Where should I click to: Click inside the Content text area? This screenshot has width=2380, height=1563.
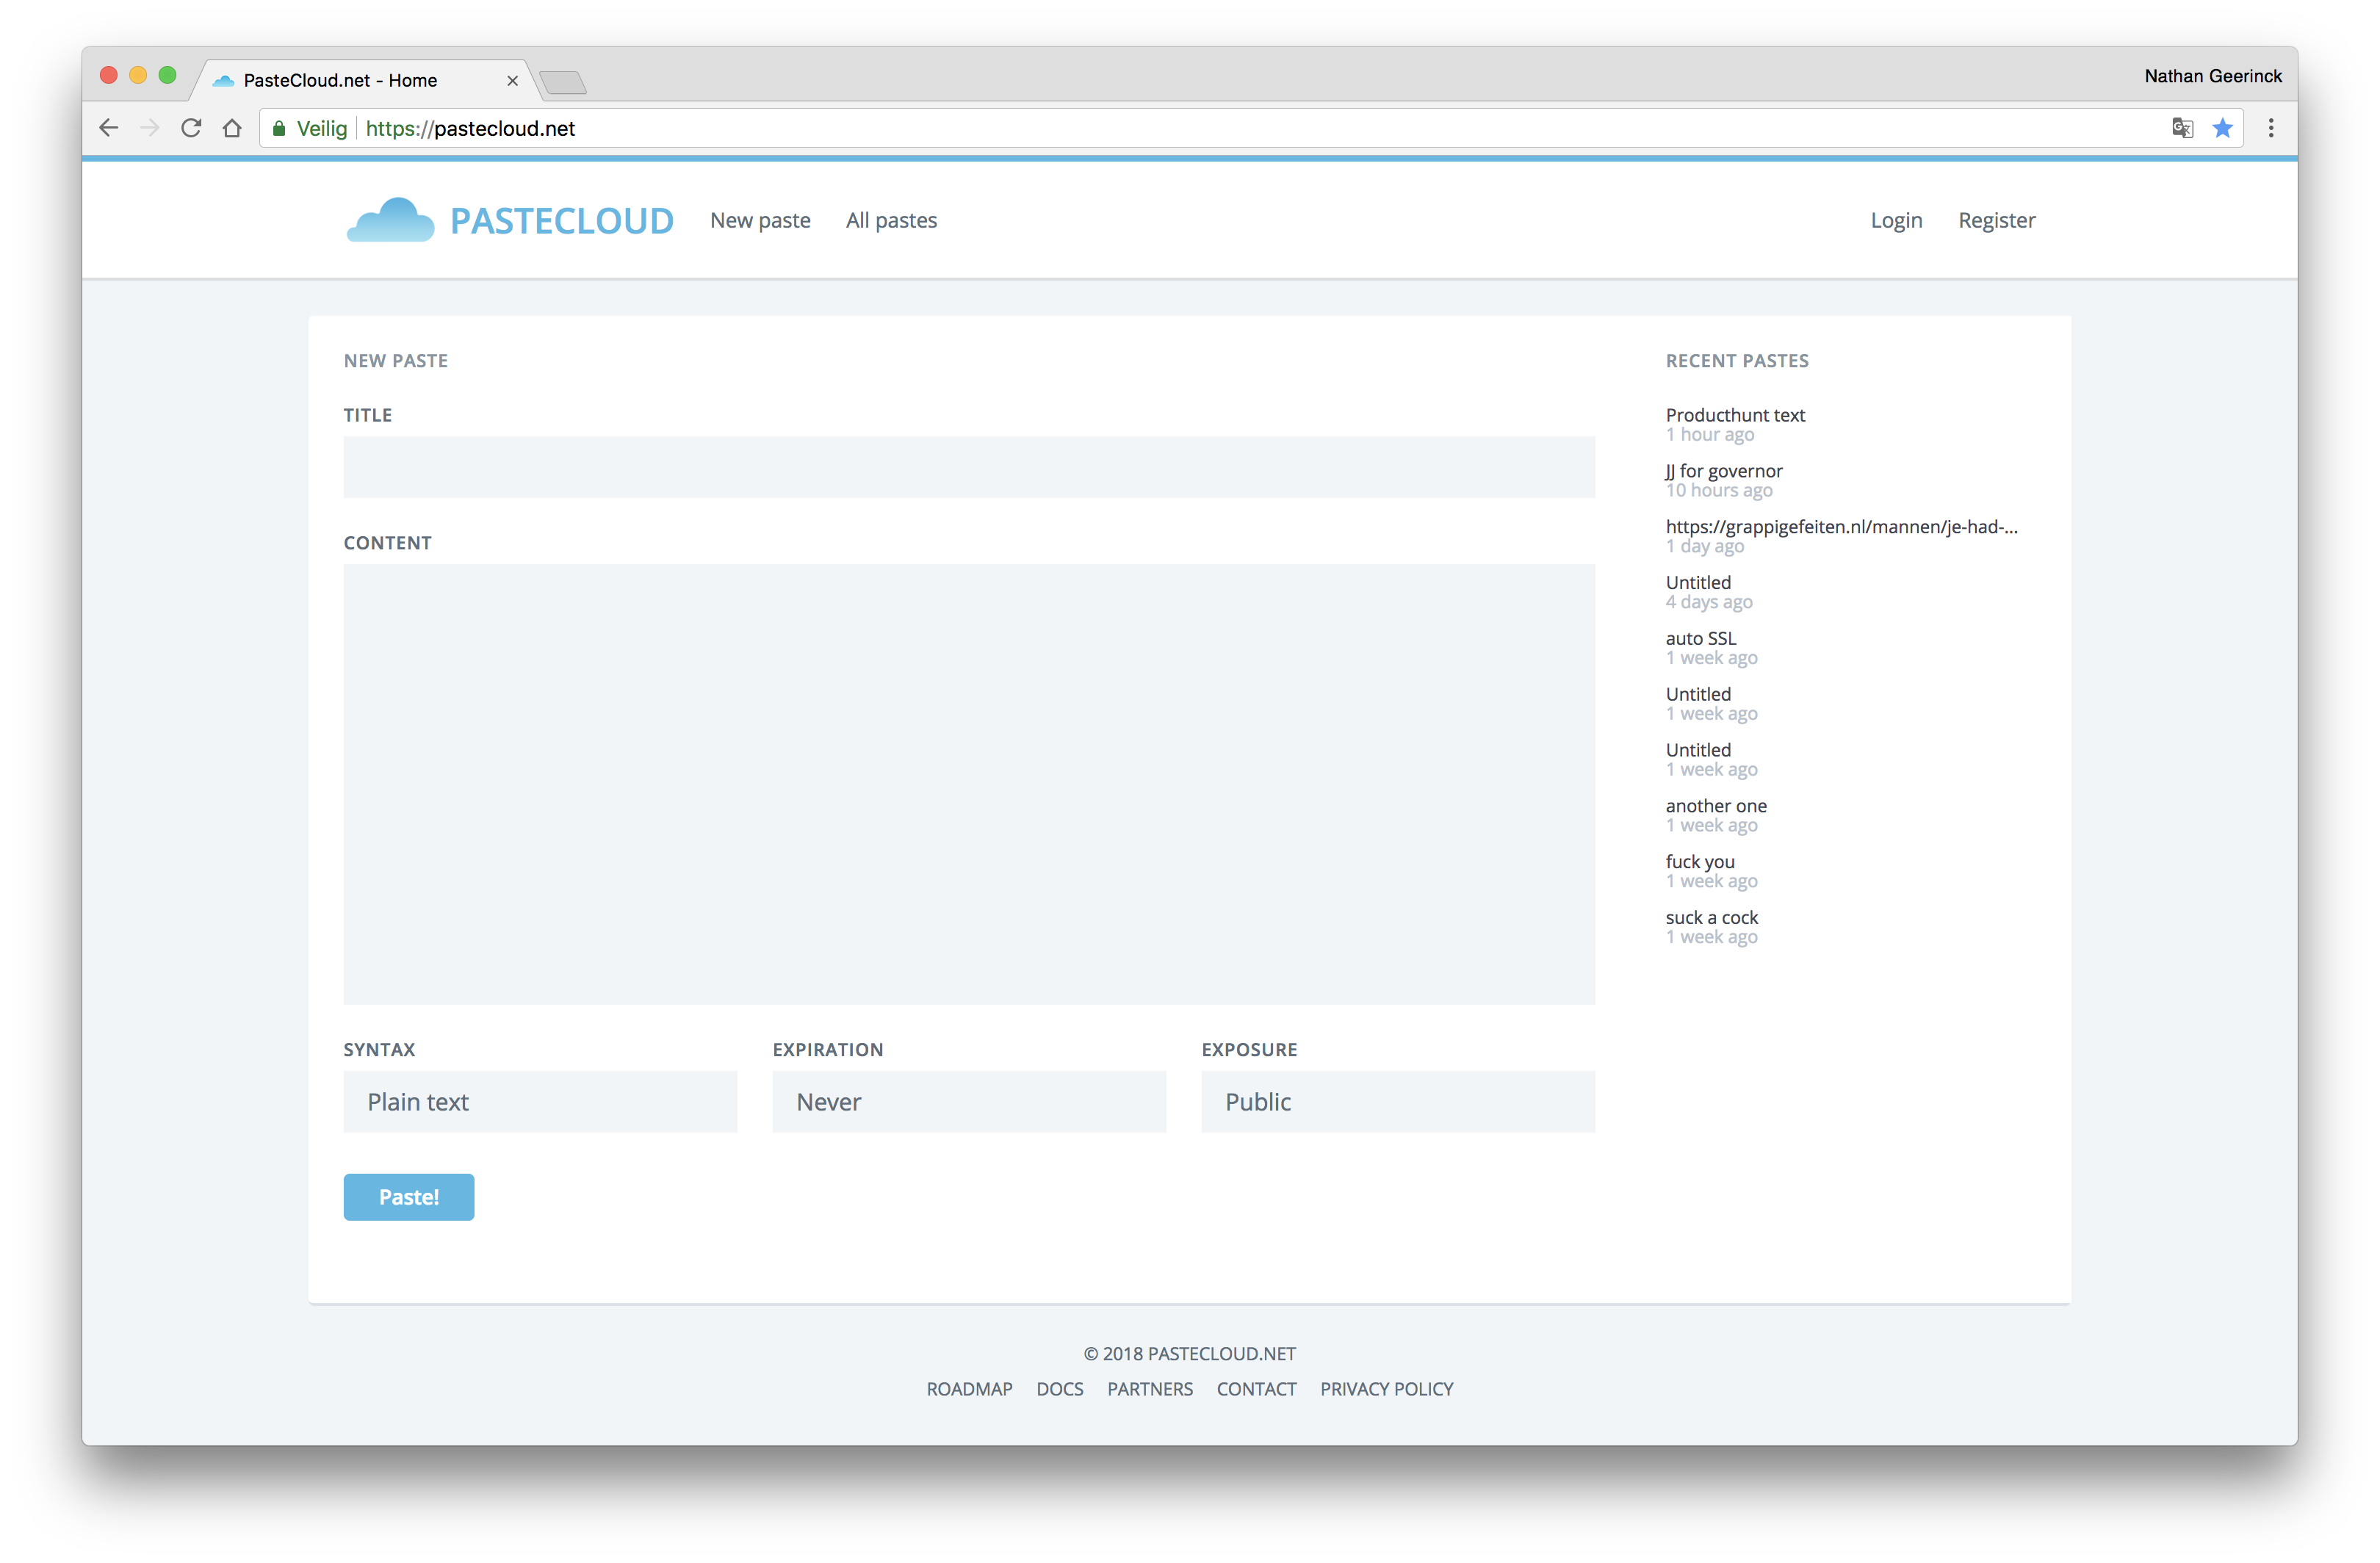pos(968,783)
